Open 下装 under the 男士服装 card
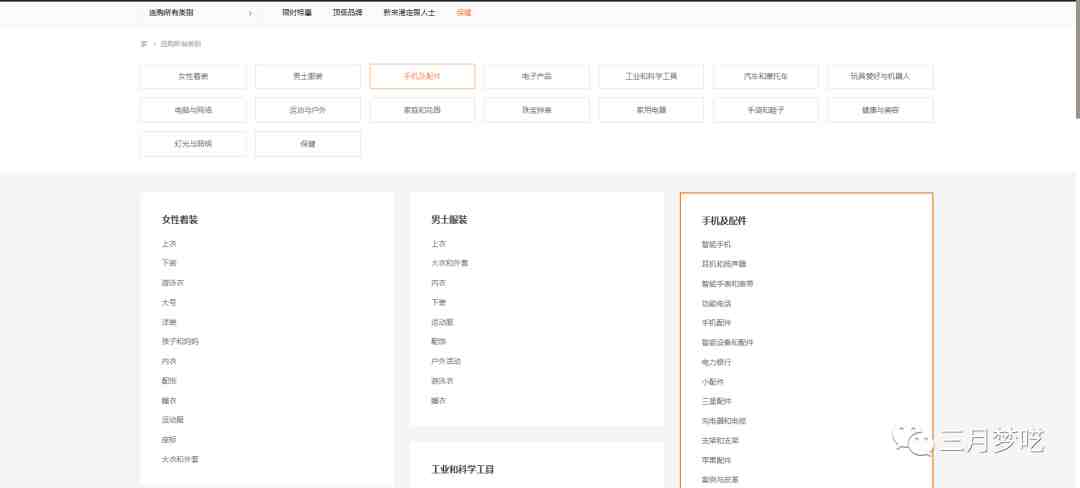Viewport: 1080px width, 488px height. pos(439,302)
